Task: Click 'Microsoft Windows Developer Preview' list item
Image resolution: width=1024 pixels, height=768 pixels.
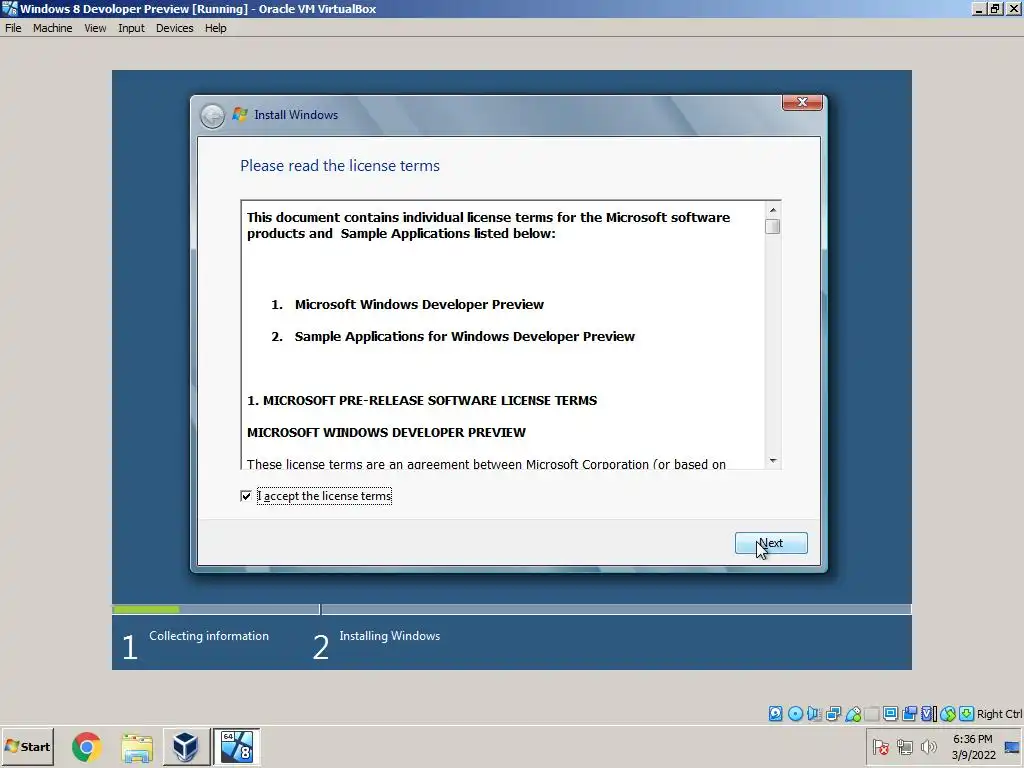Action: point(419,304)
